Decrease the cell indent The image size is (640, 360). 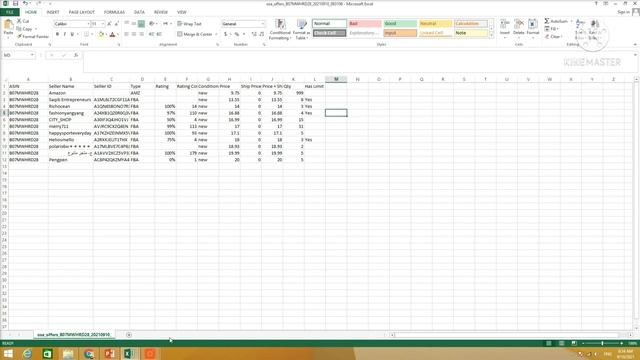point(152,34)
